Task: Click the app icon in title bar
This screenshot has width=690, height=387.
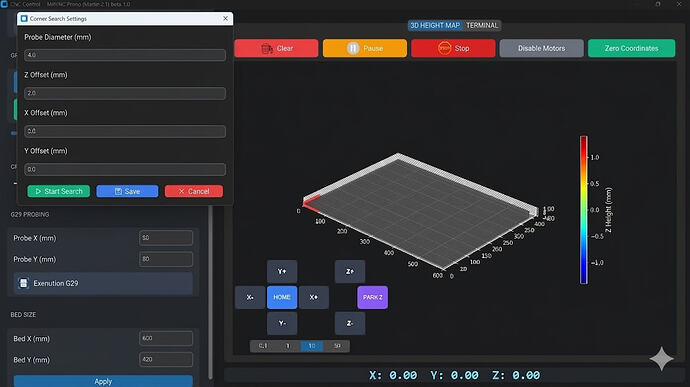Action: click(4, 4)
